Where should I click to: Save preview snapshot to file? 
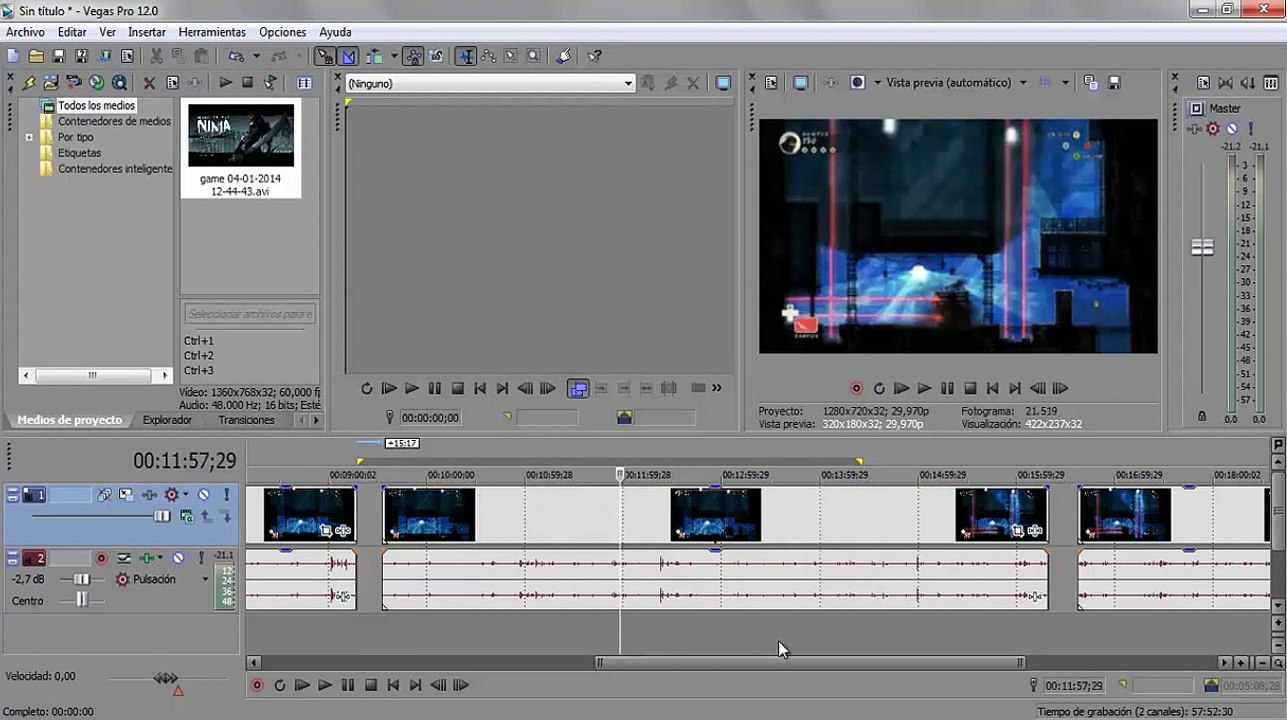[1114, 83]
